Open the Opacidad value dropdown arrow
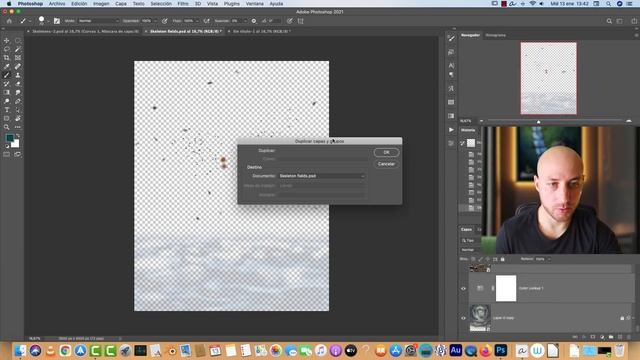Viewport: 640px width, 360px height. point(155,21)
